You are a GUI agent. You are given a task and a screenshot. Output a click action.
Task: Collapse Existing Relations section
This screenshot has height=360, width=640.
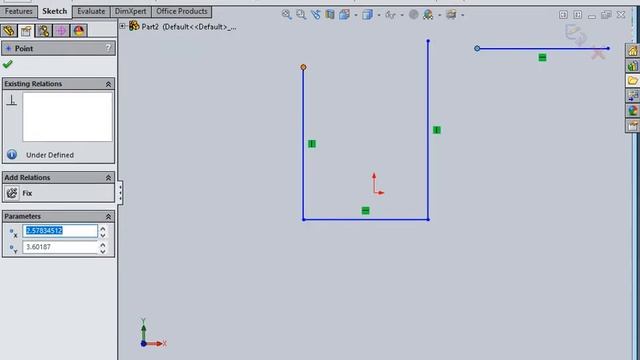point(108,84)
